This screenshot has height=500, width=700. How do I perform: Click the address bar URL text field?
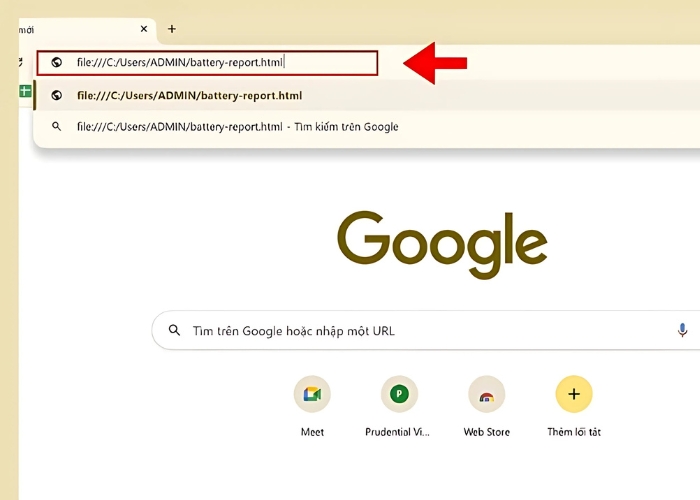coord(220,62)
